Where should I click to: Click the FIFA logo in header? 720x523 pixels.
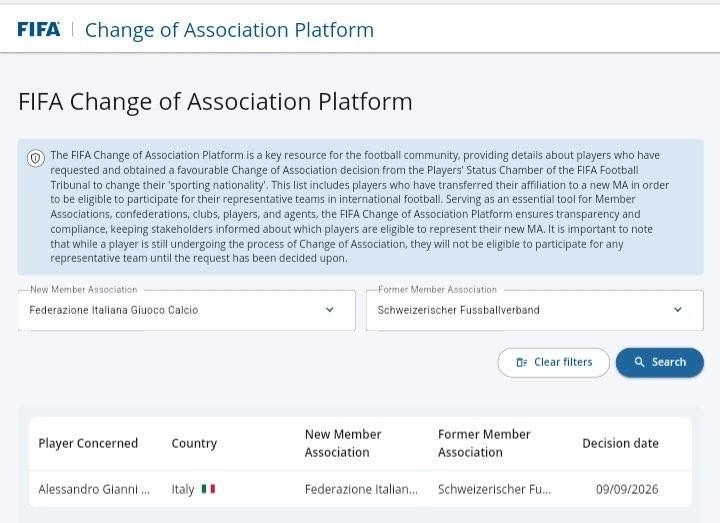39,30
